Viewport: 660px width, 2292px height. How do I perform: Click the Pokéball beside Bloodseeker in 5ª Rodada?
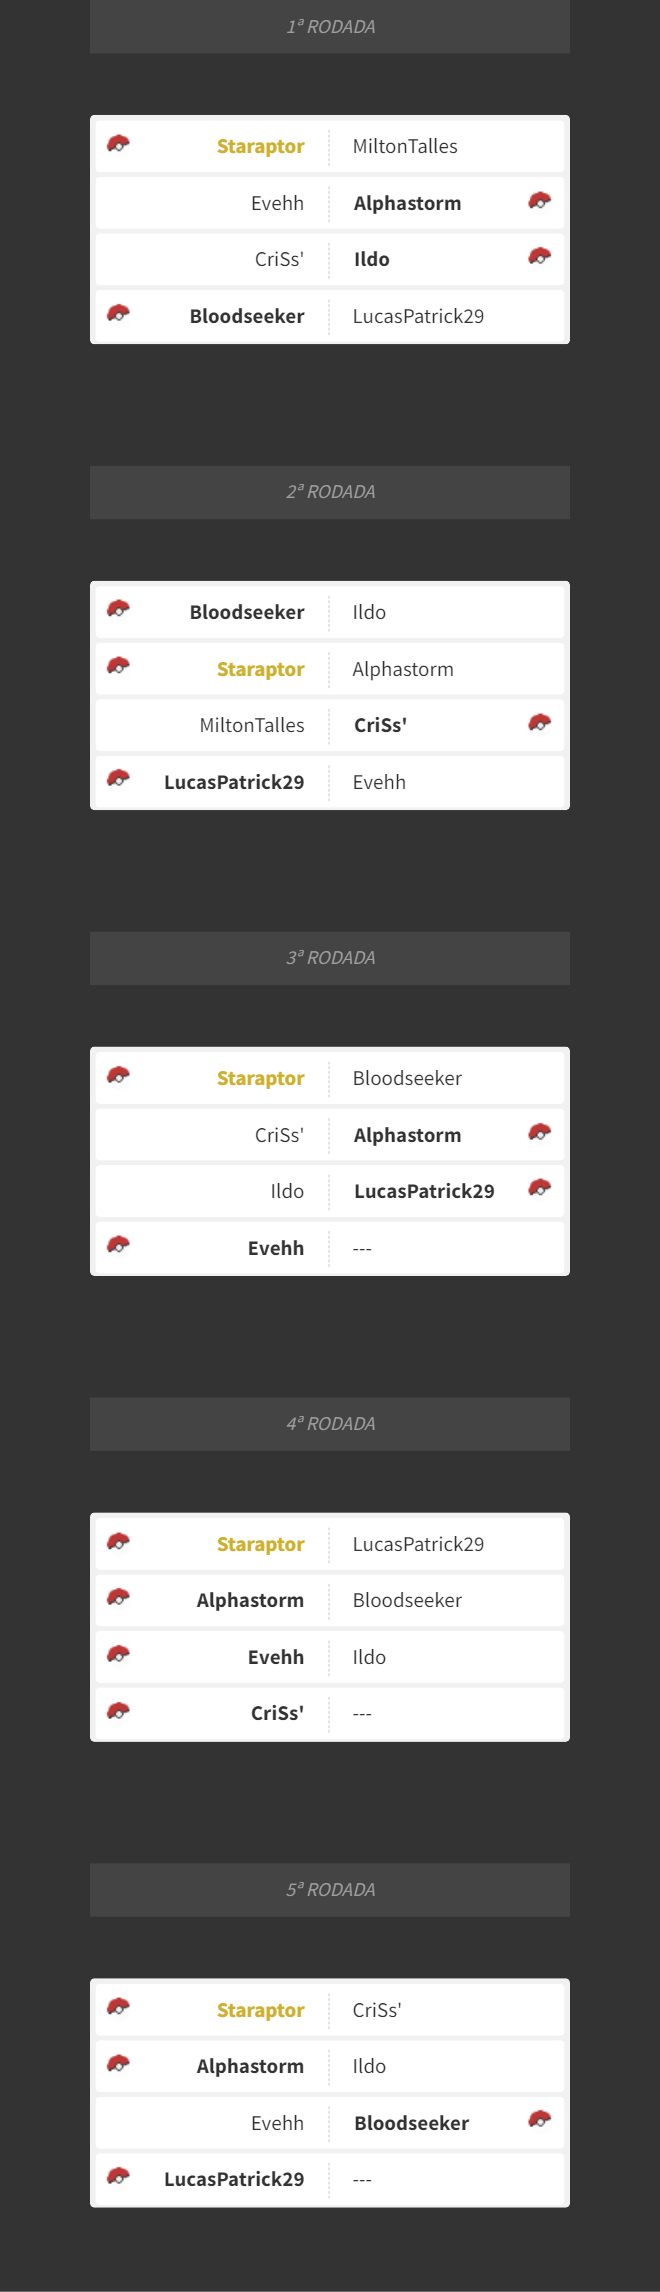[x=540, y=2120]
